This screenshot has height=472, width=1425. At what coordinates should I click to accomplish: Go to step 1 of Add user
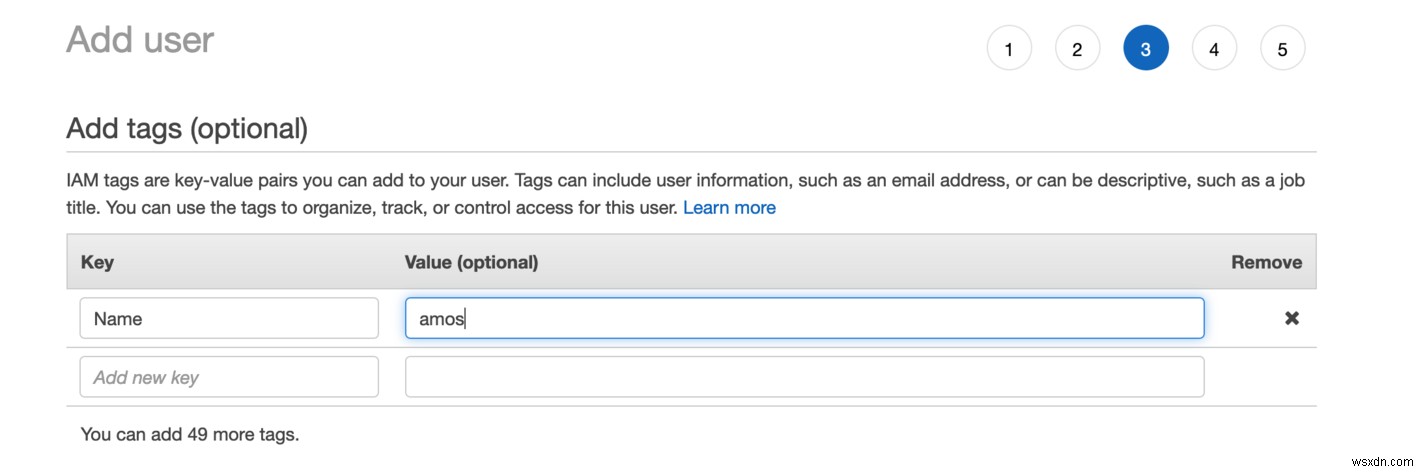(1009, 49)
